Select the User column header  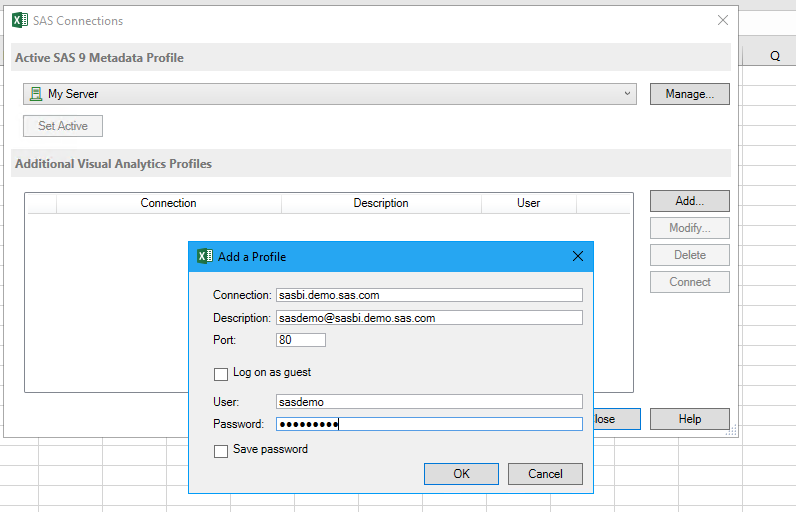coord(528,203)
